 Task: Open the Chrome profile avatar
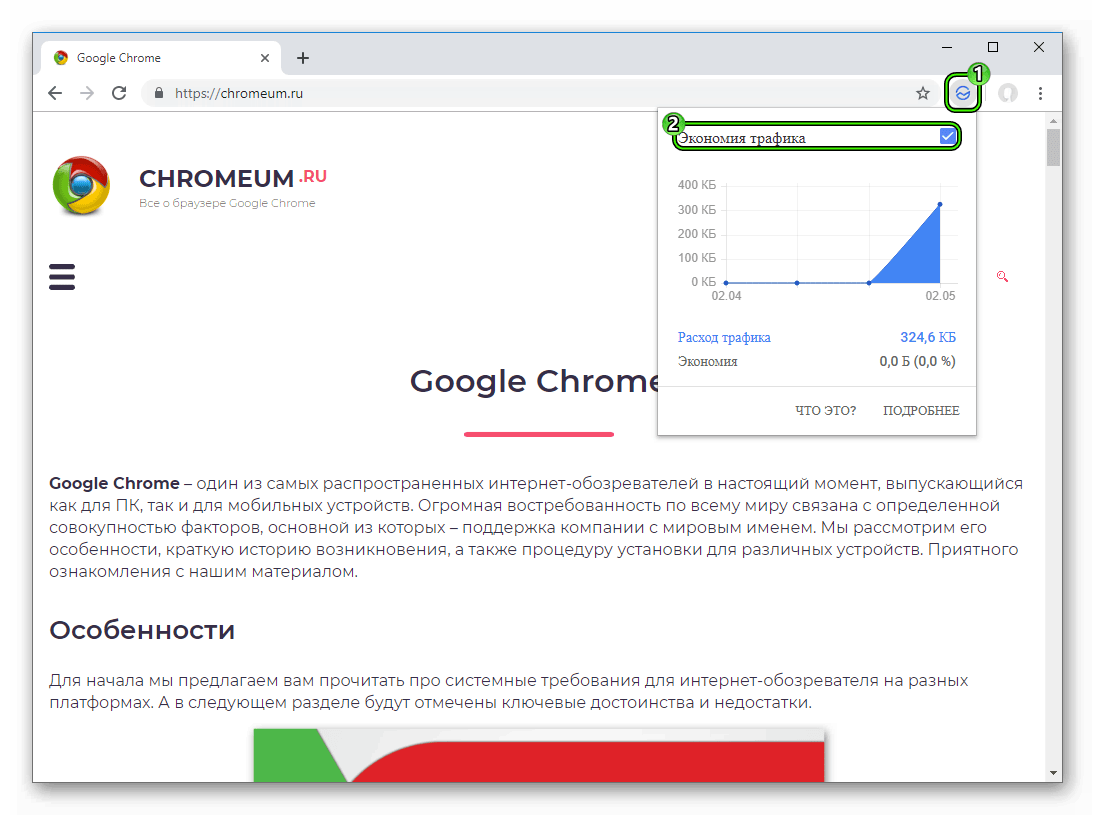(x=1007, y=93)
